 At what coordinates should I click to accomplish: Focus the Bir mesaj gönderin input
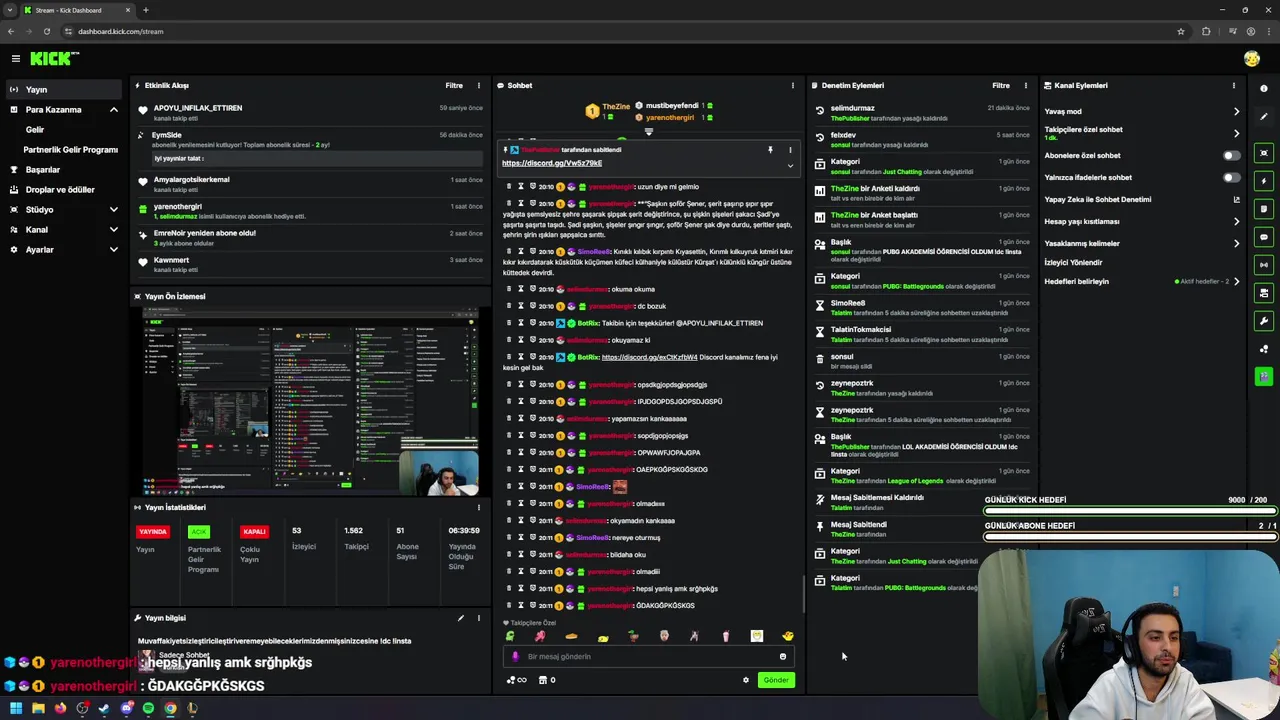tap(651, 657)
